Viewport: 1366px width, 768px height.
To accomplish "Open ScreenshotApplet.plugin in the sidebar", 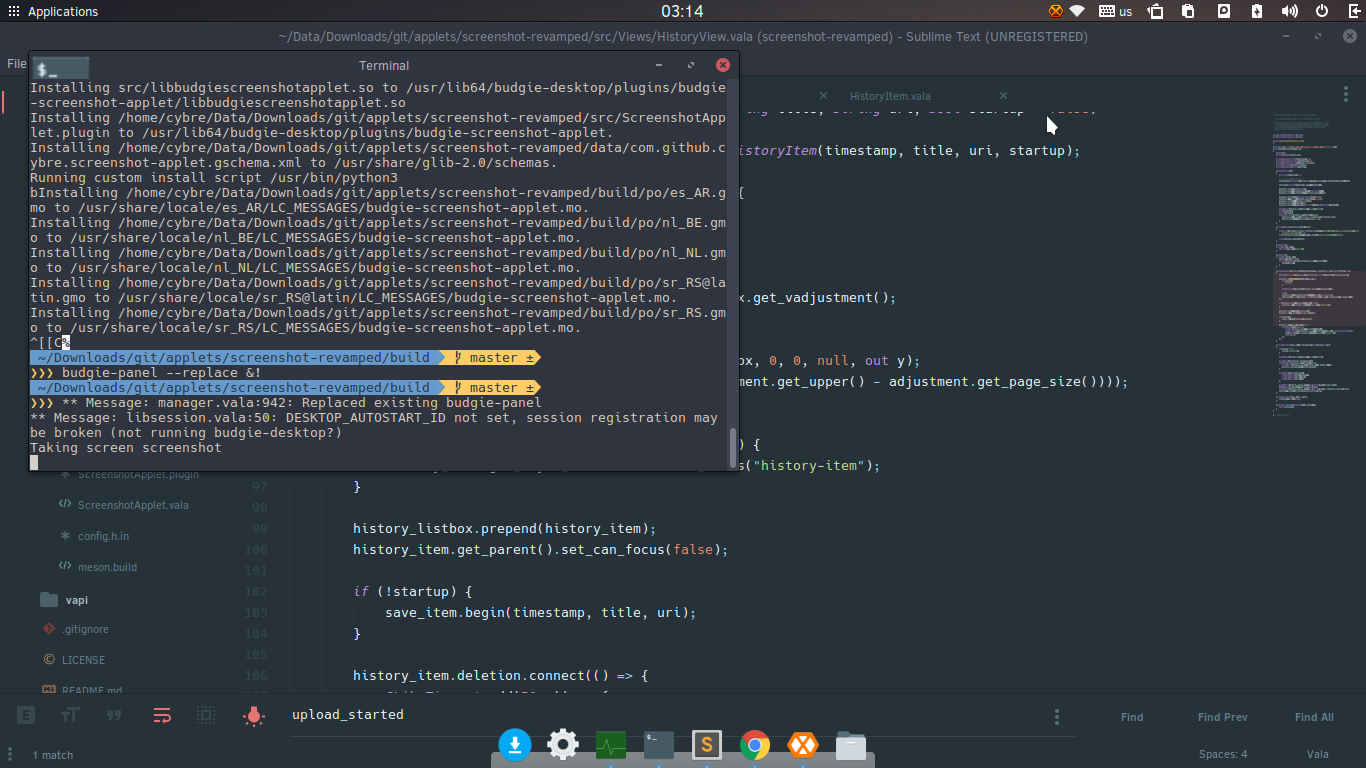I will (138, 475).
